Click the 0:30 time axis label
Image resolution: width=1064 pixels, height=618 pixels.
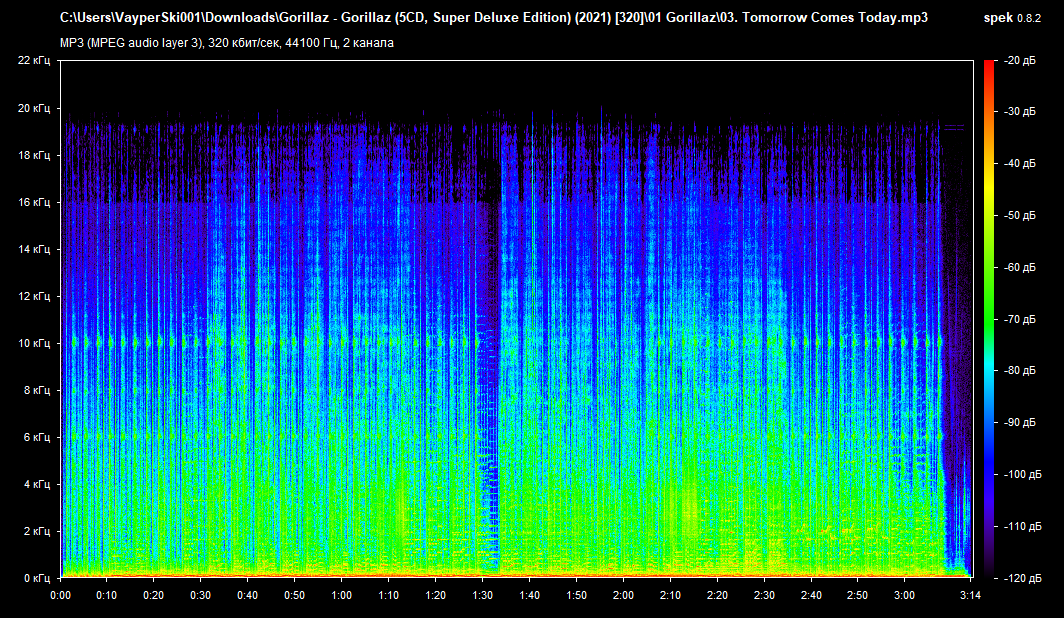201,595
